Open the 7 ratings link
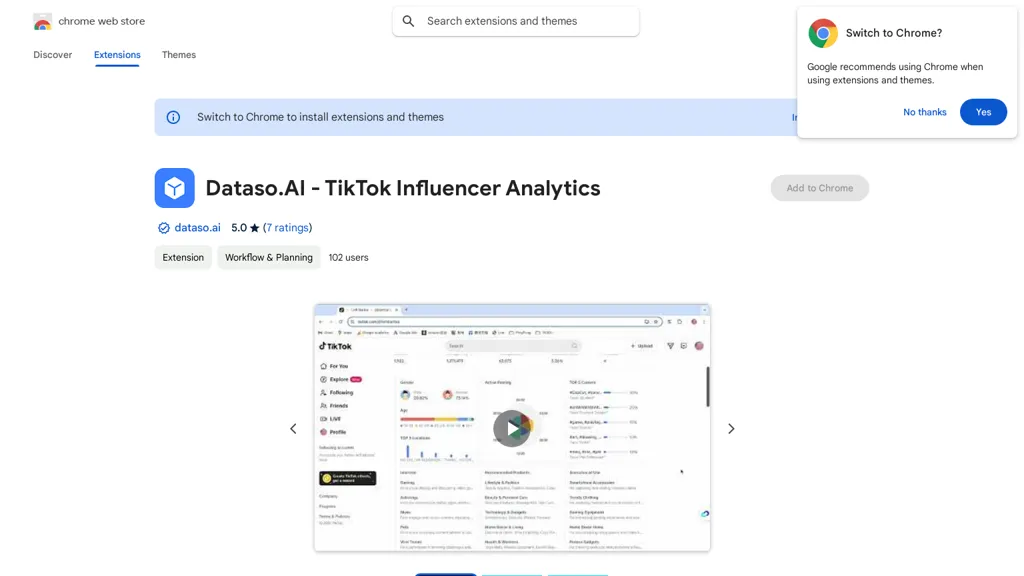This screenshot has height=576, width=1024. point(287,228)
